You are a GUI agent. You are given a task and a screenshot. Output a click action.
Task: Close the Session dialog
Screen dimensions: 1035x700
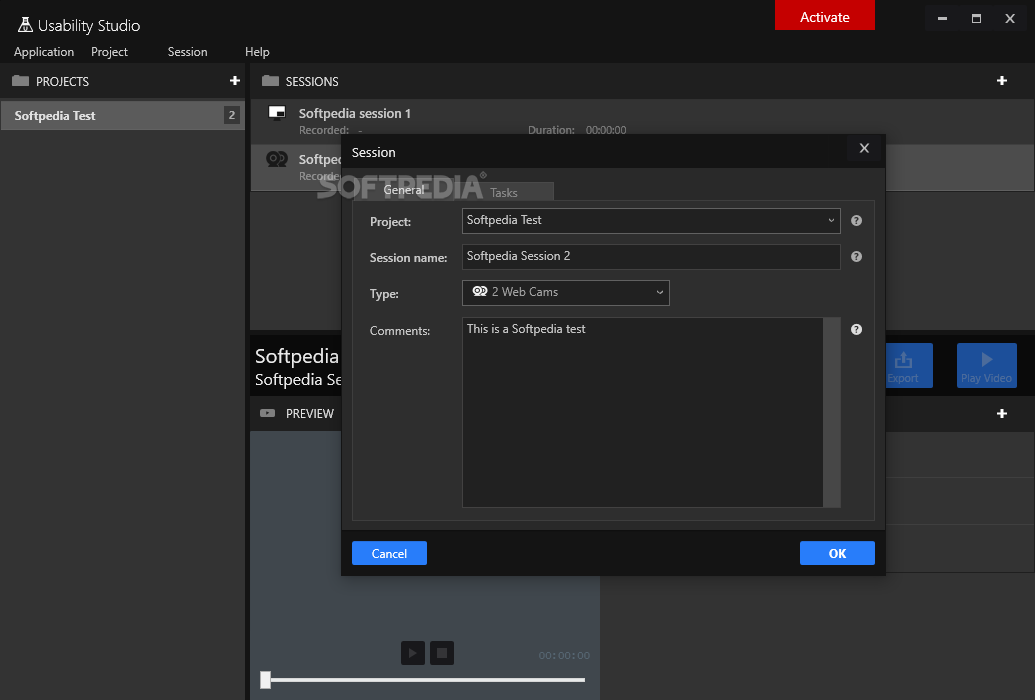(x=864, y=149)
